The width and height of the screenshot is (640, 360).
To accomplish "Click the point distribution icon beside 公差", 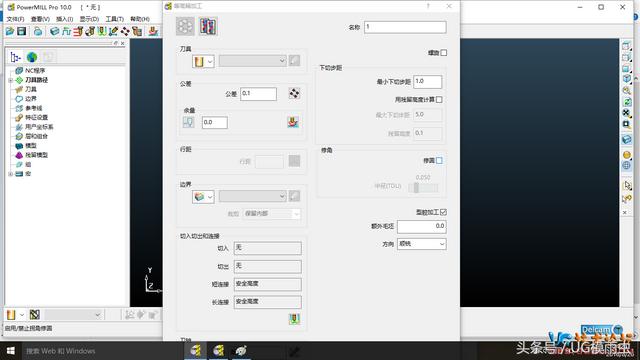I will point(294,93).
